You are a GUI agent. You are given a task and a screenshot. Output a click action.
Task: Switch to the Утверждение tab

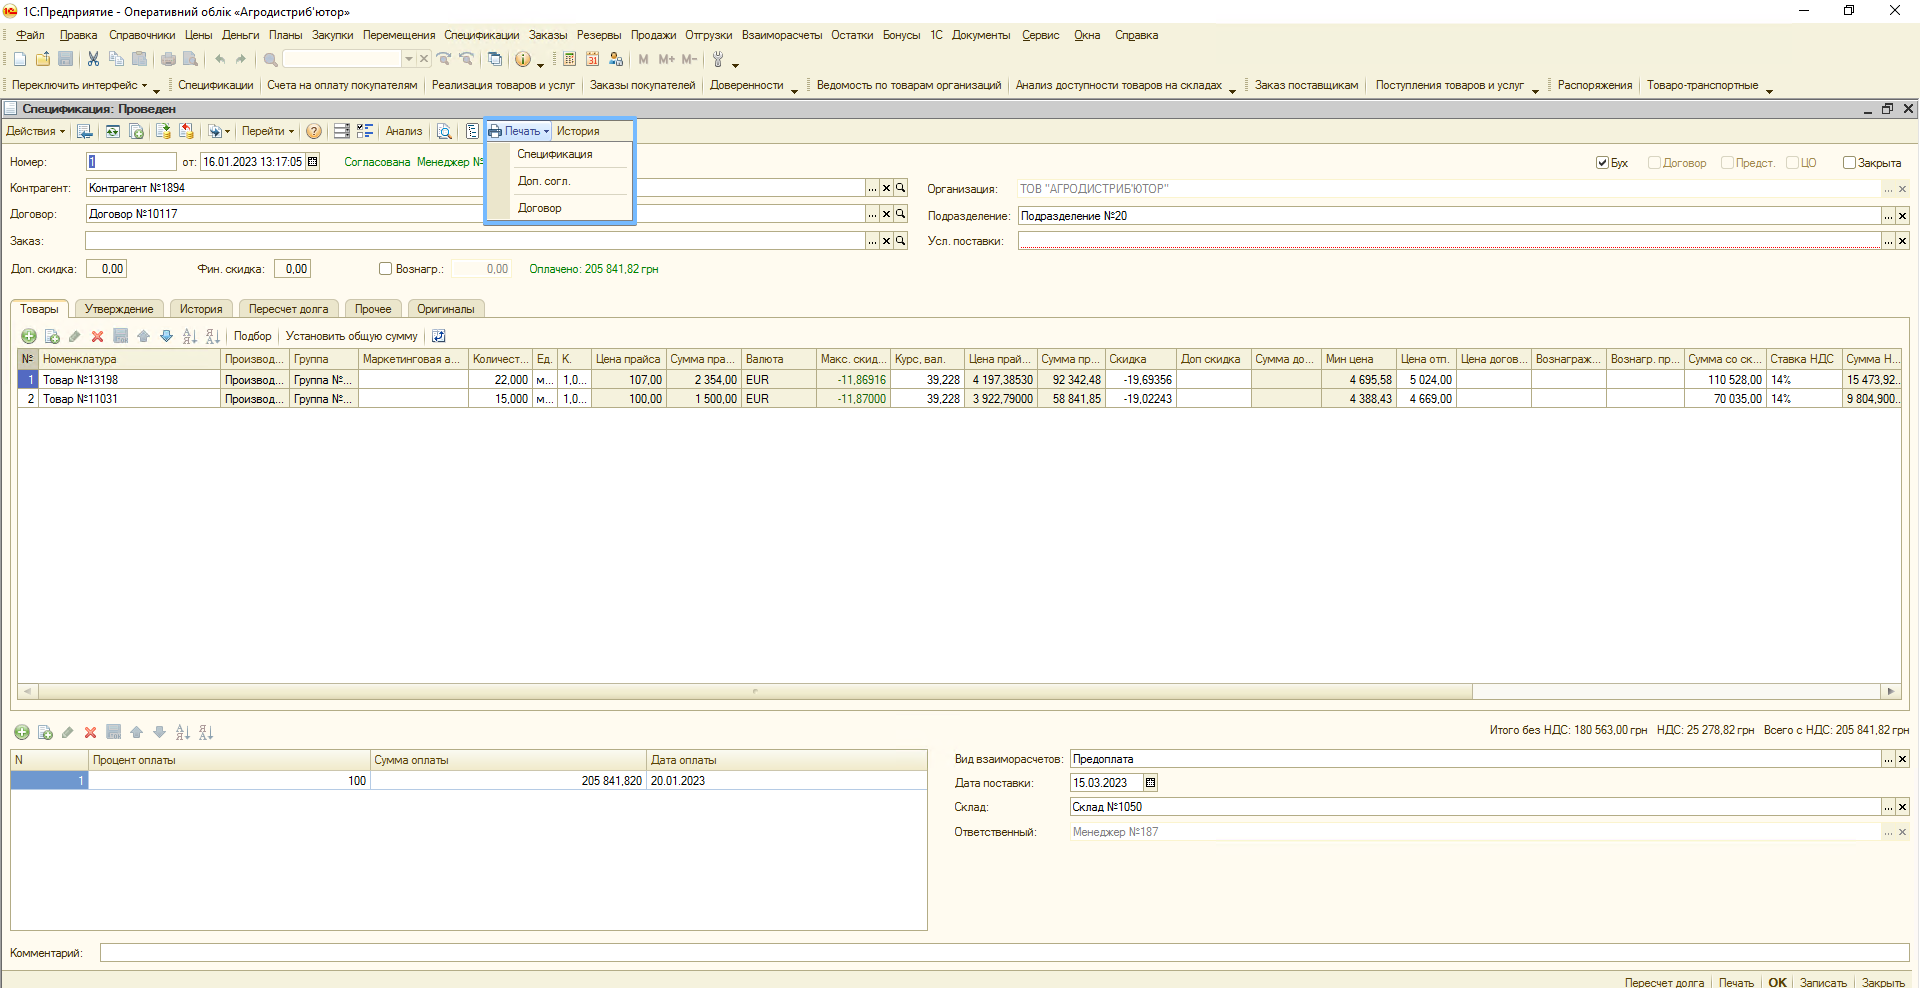pos(119,309)
